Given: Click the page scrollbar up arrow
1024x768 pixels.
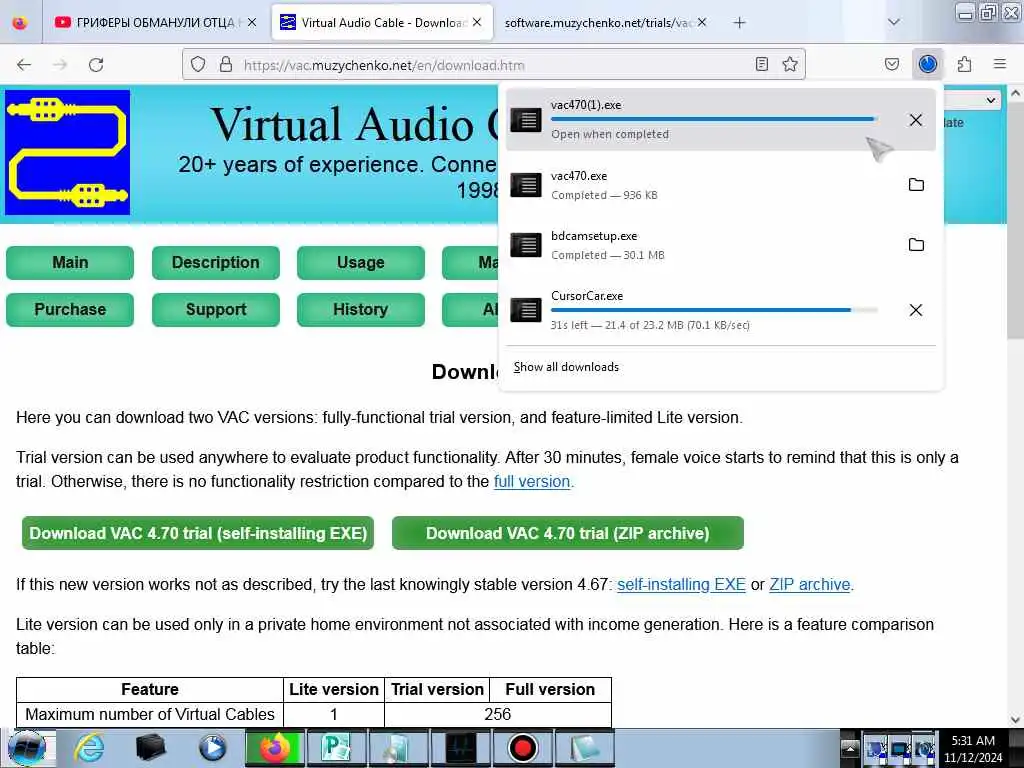Looking at the screenshot, I should click(1015, 93).
